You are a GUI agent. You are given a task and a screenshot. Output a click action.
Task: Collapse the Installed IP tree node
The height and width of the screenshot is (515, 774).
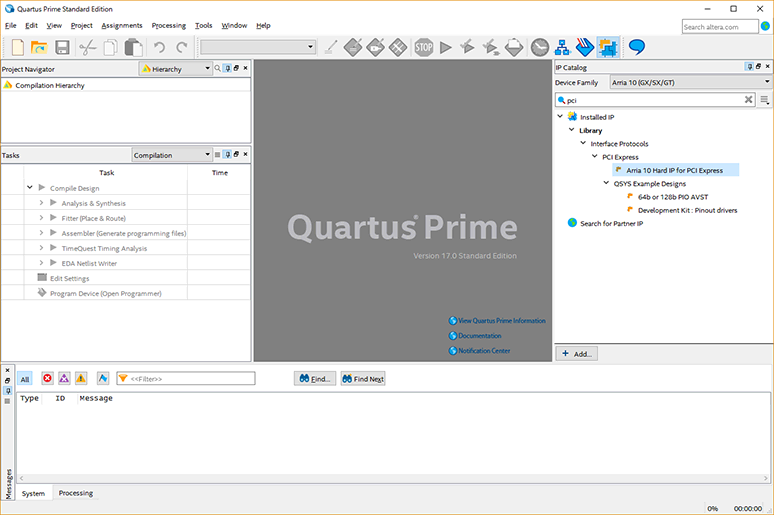pos(560,117)
